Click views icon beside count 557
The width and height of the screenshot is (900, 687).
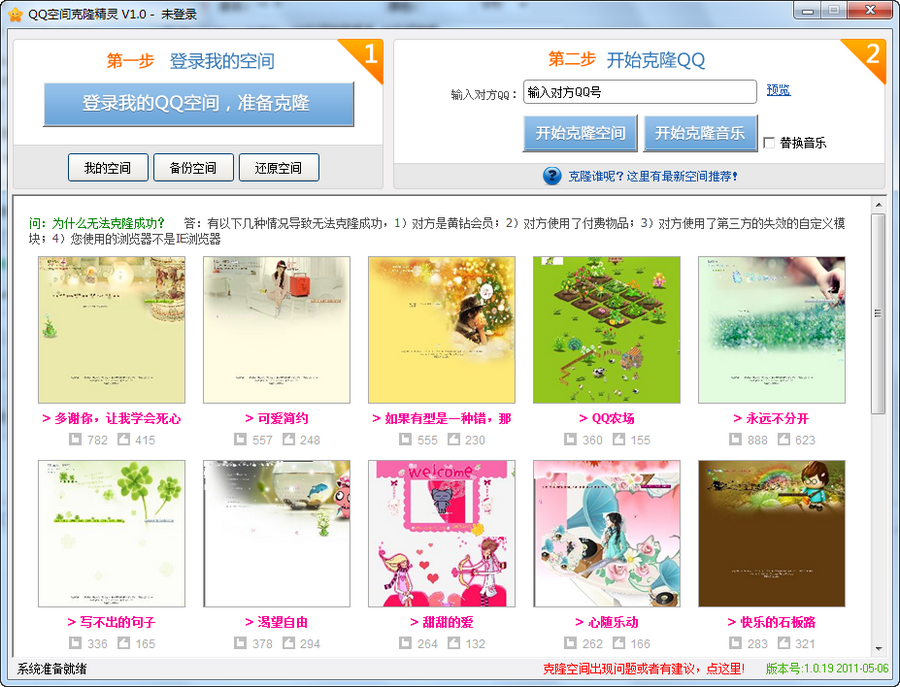[x=240, y=439]
